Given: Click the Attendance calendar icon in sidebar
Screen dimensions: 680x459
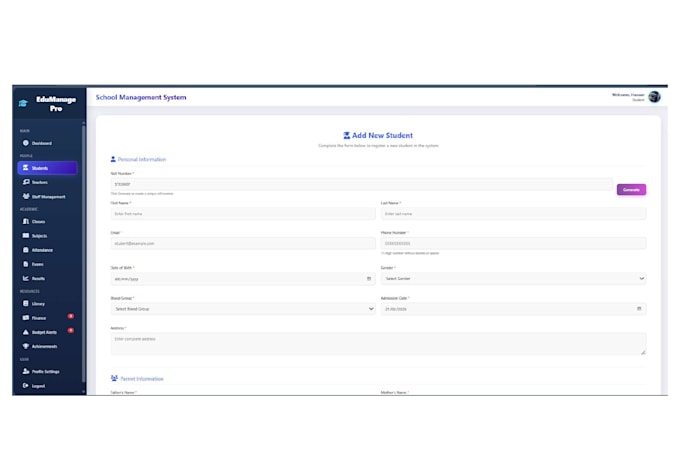Looking at the screenshot, I should click(x=26, y=250).
